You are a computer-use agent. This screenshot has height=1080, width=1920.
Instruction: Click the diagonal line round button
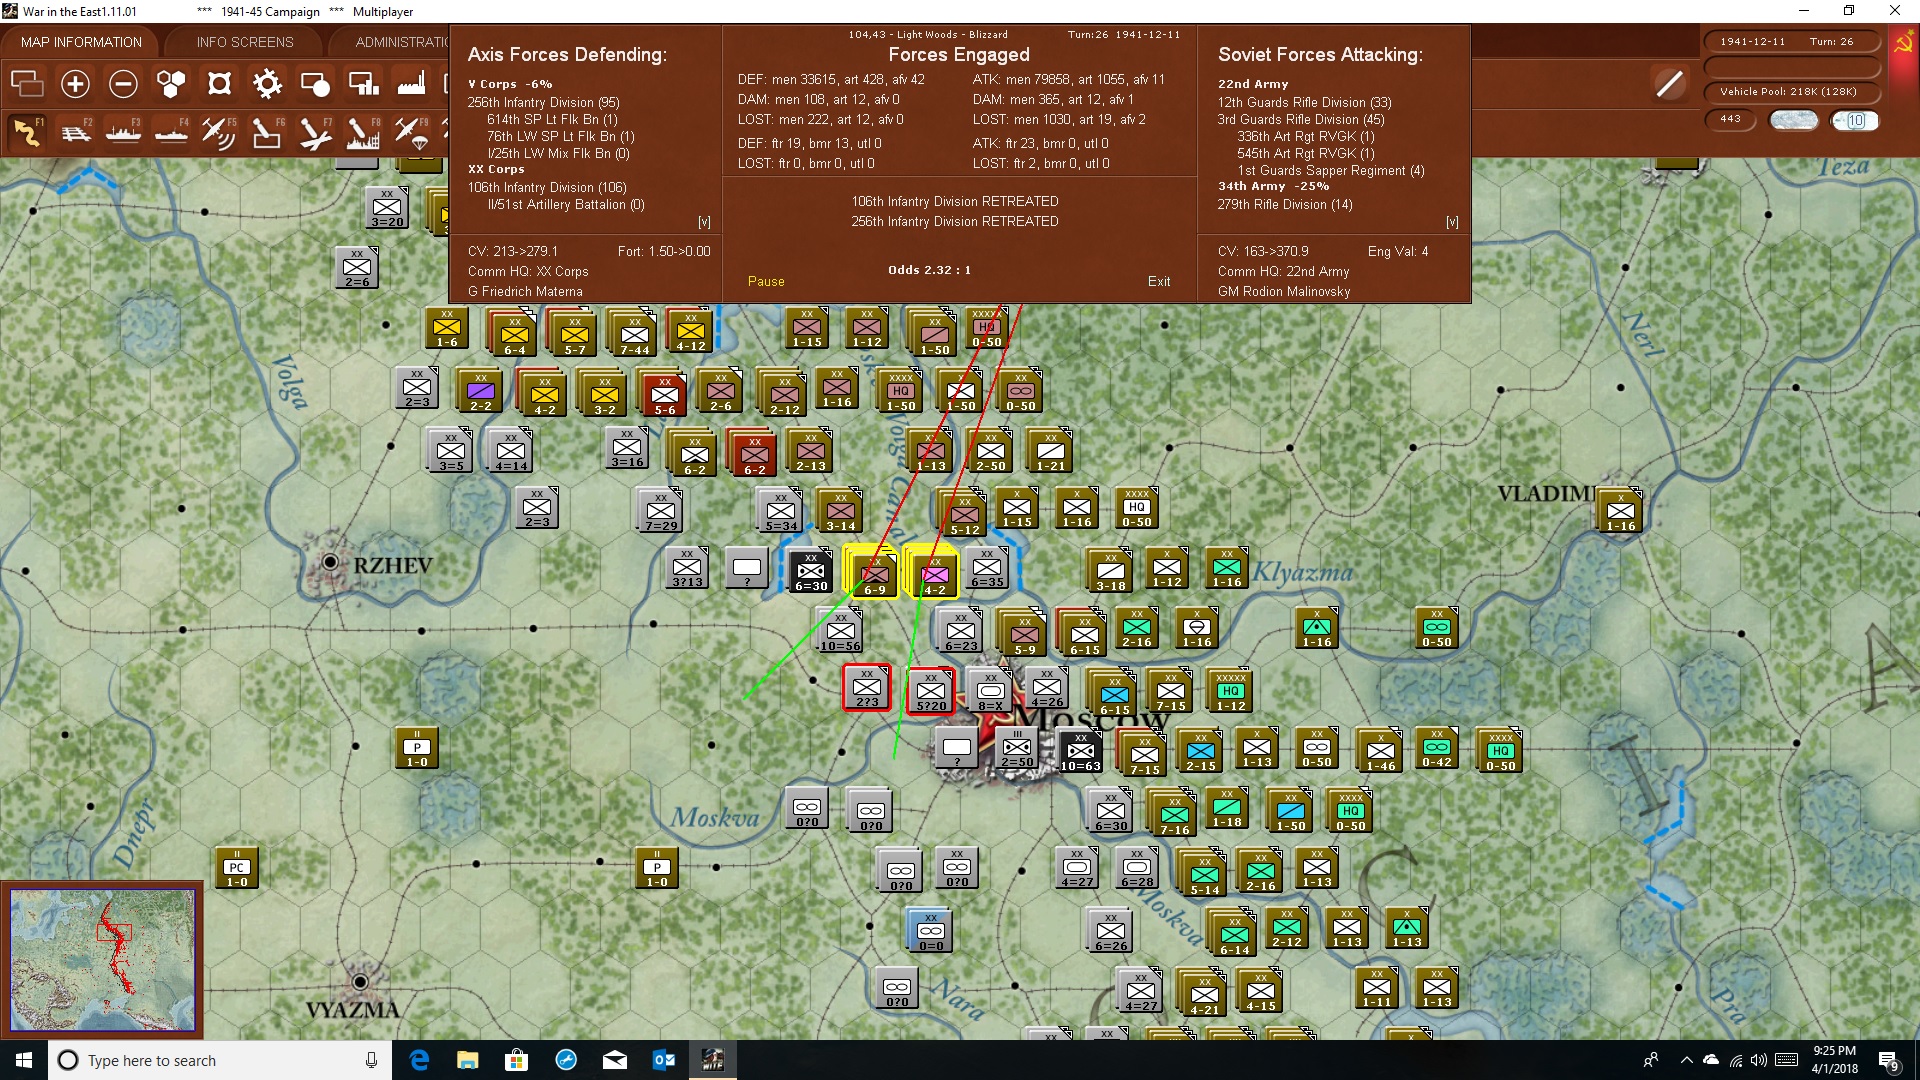tap(1669, 84)
